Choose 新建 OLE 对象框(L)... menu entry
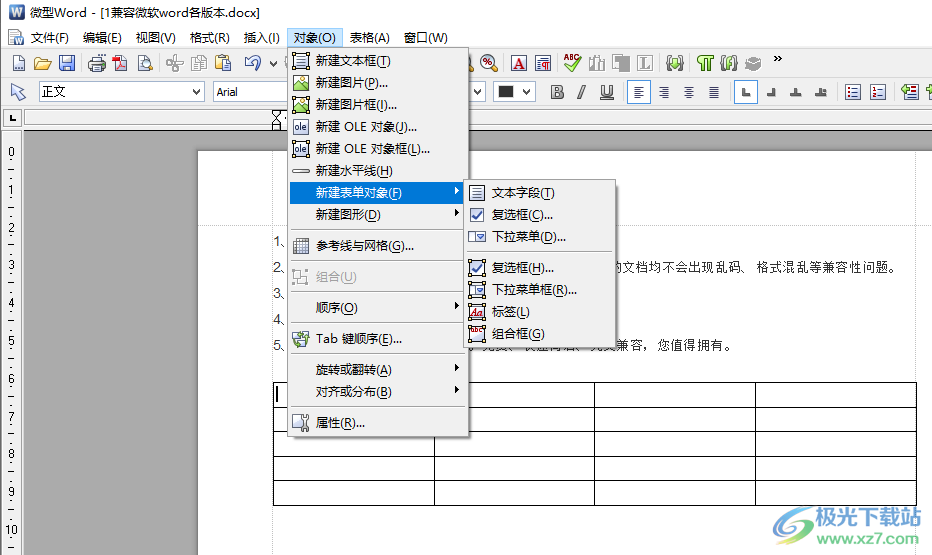Image resolution: width=932 pixels, height=555 pixels. (377, 149)
